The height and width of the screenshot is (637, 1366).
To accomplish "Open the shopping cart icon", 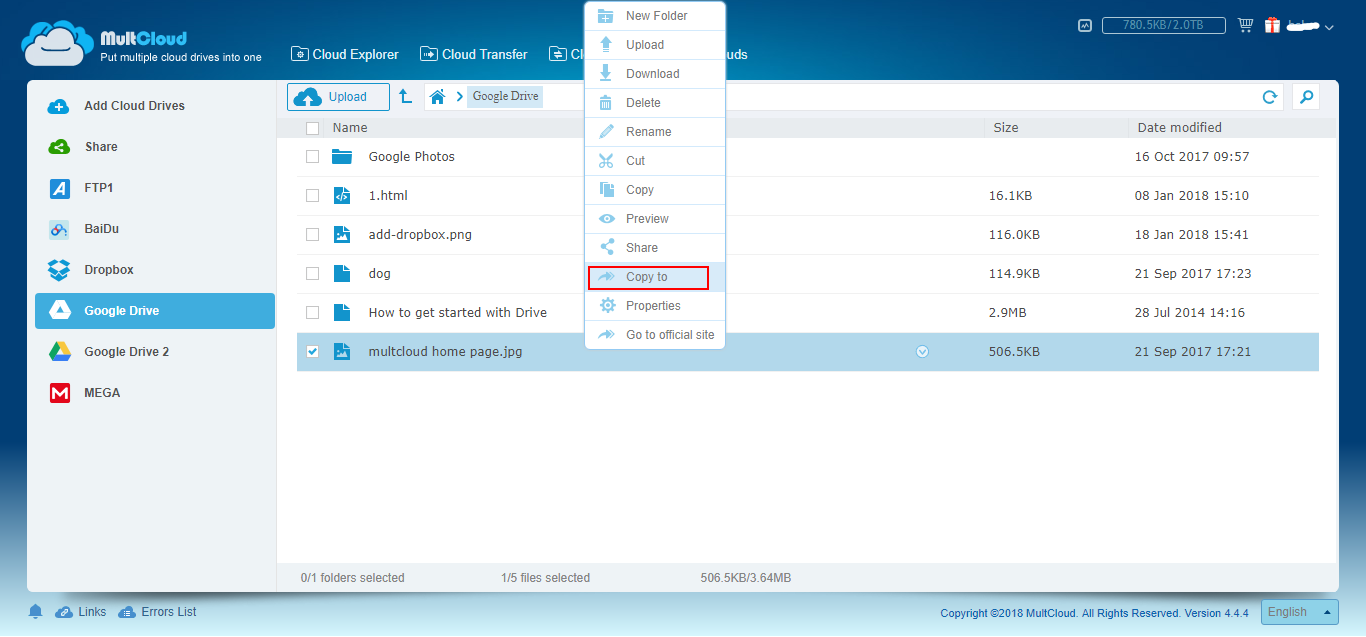I will point(1245,25).
